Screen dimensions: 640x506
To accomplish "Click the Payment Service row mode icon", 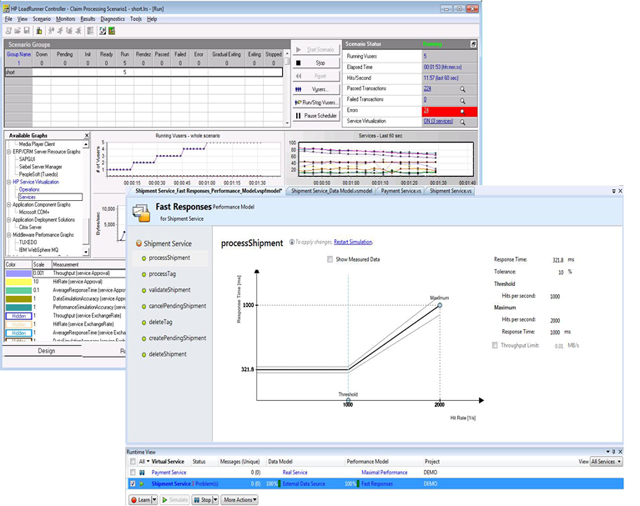I will click(142, 473).
